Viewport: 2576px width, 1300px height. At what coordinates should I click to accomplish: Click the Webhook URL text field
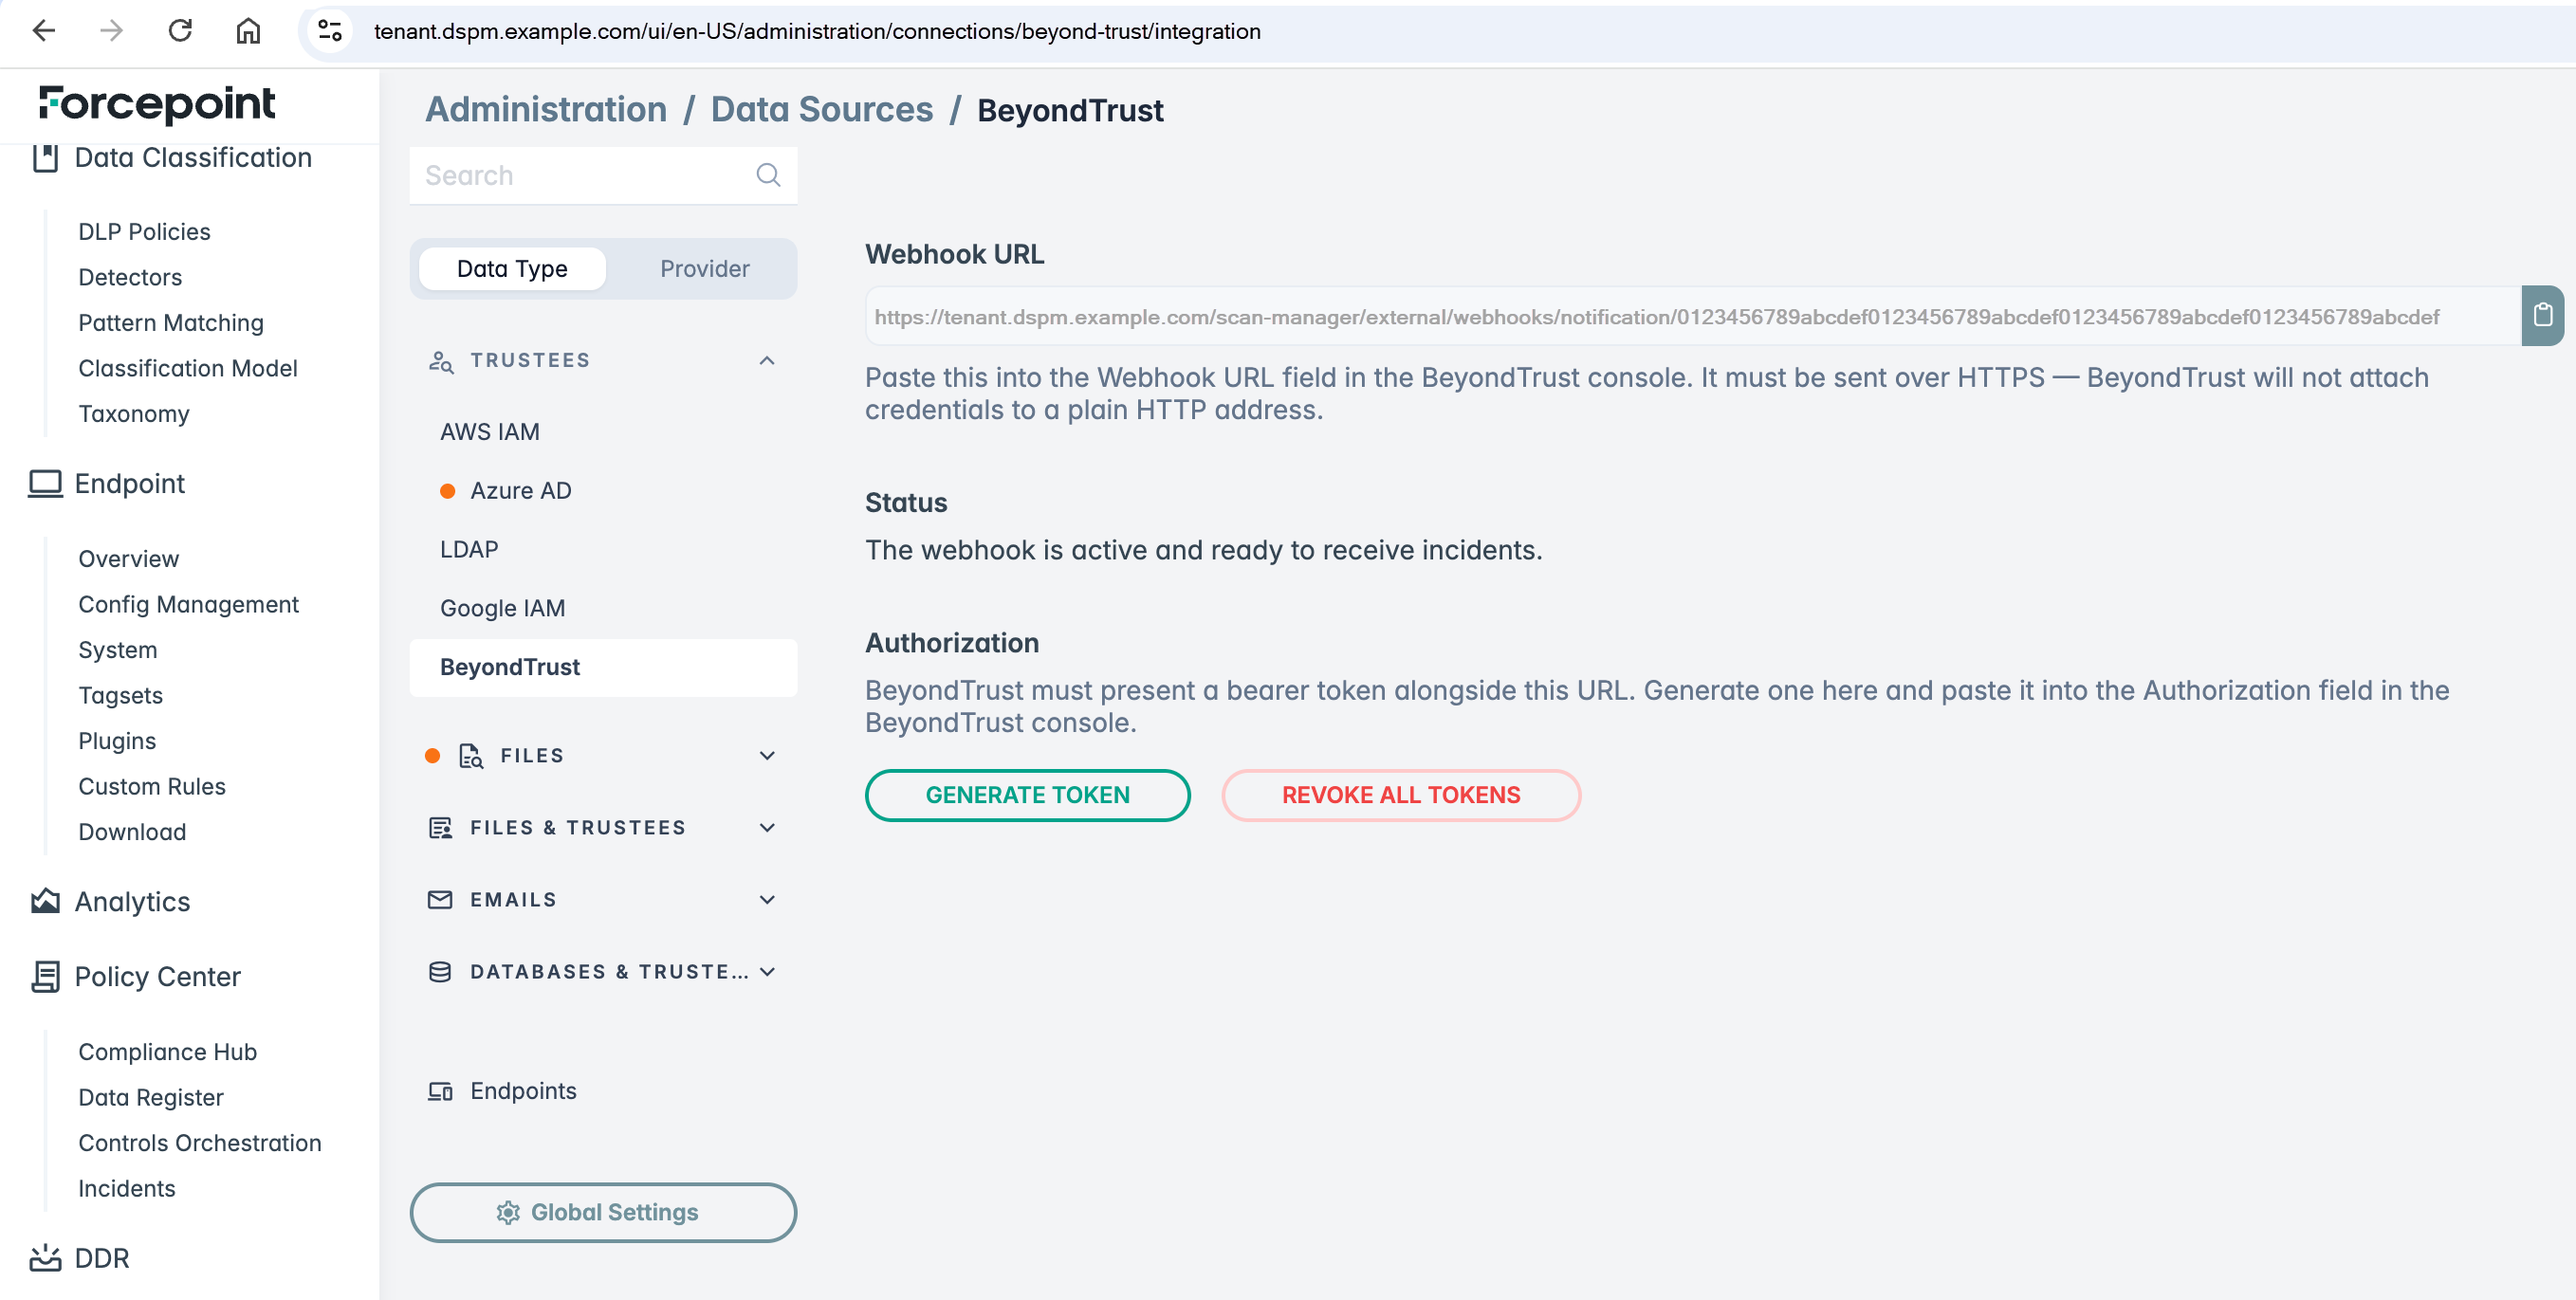(x=1692, y=316)
